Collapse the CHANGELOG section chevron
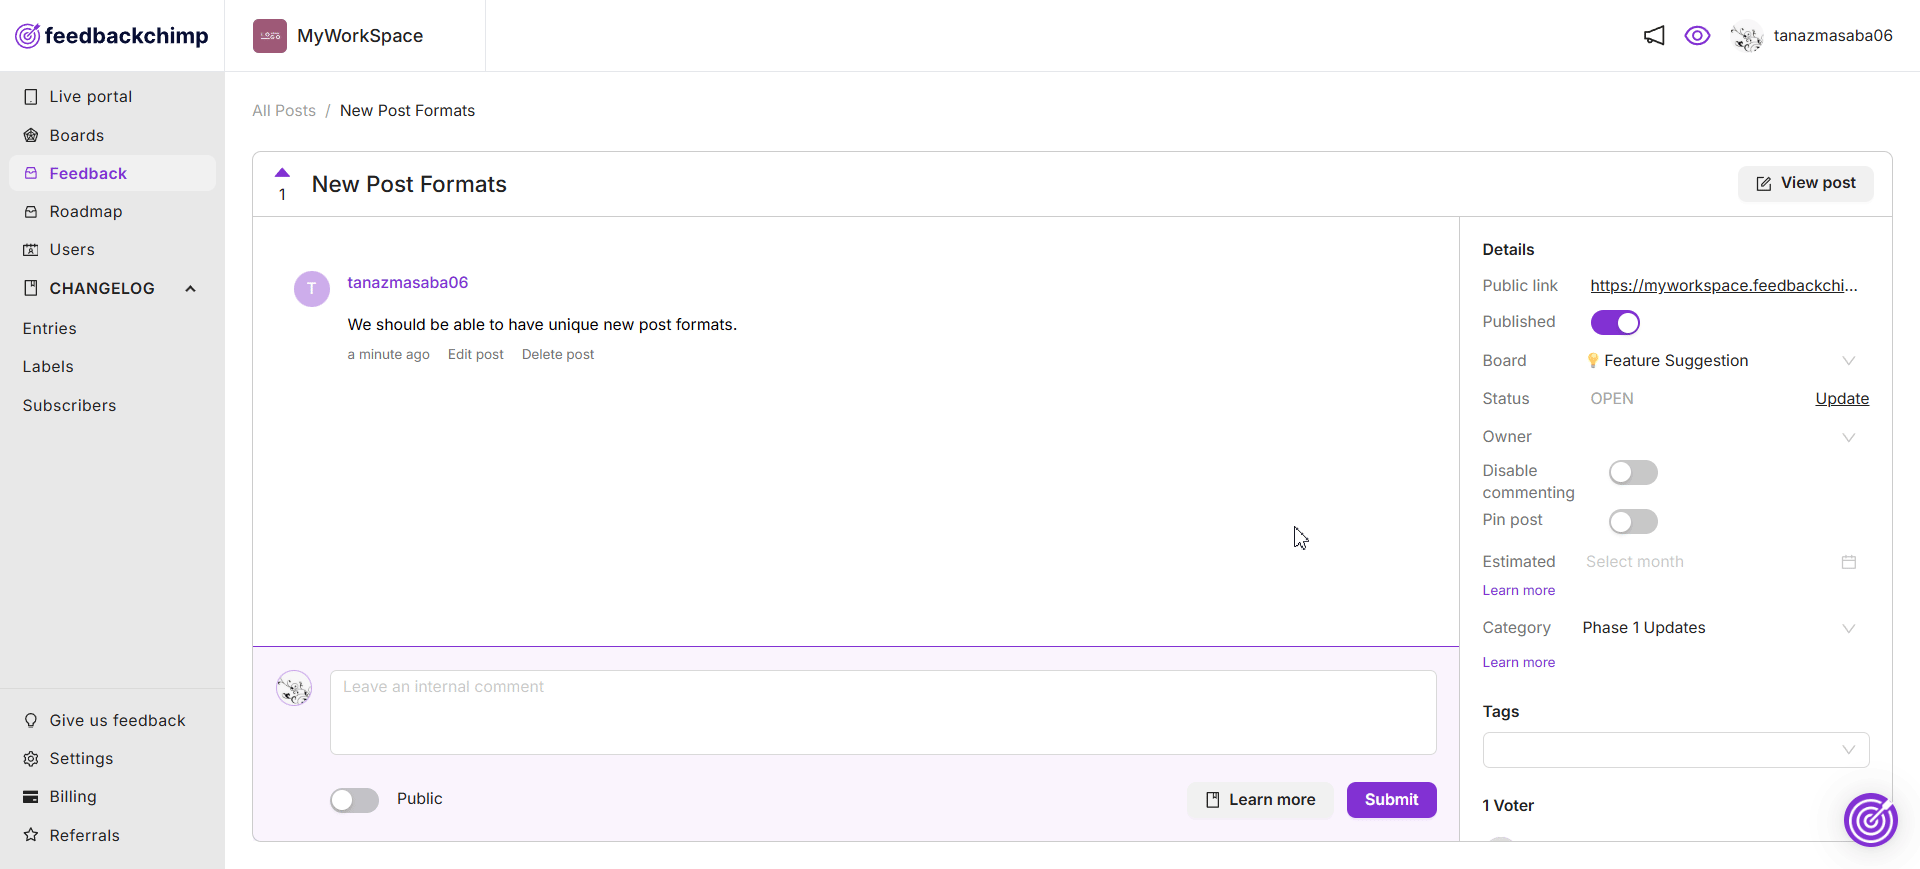 coord(190,289)
